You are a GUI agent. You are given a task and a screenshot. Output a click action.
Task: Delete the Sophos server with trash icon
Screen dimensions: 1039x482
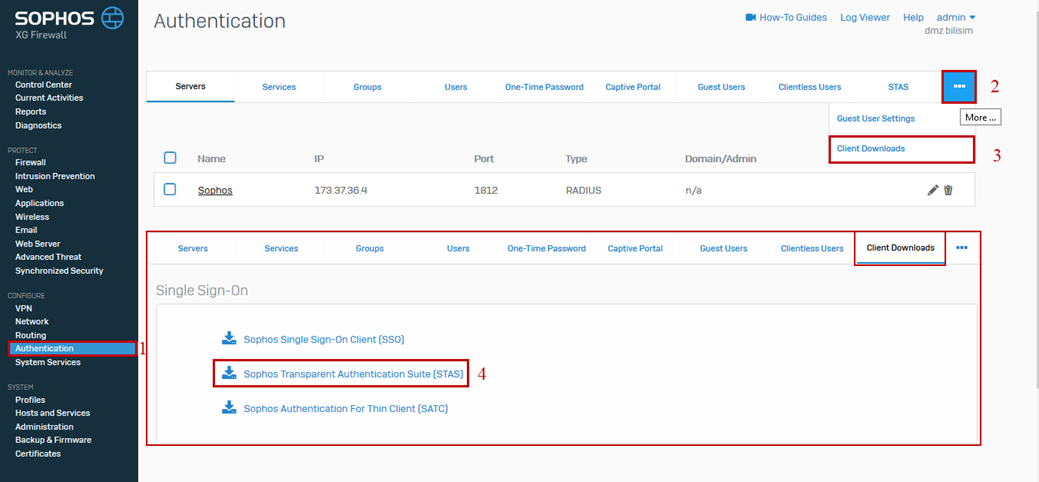click(x=948, y=190)
